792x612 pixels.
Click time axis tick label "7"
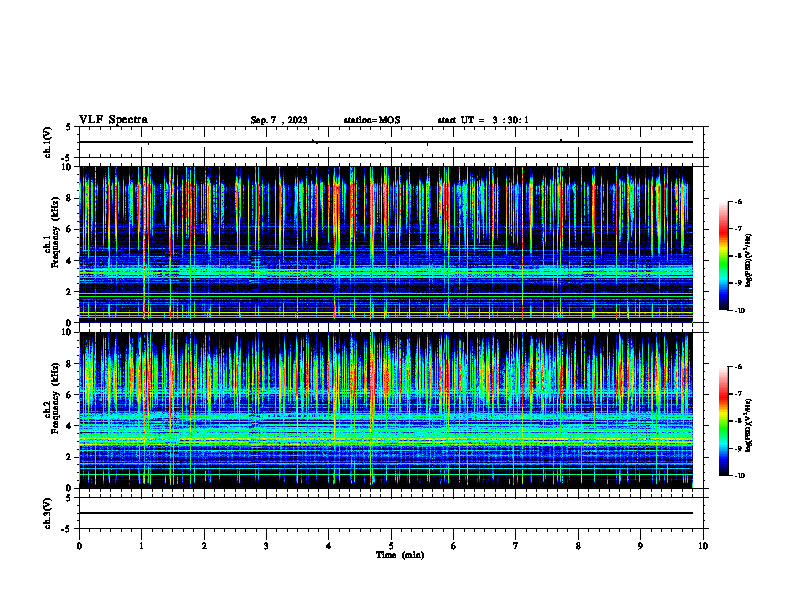pos(516,546)
